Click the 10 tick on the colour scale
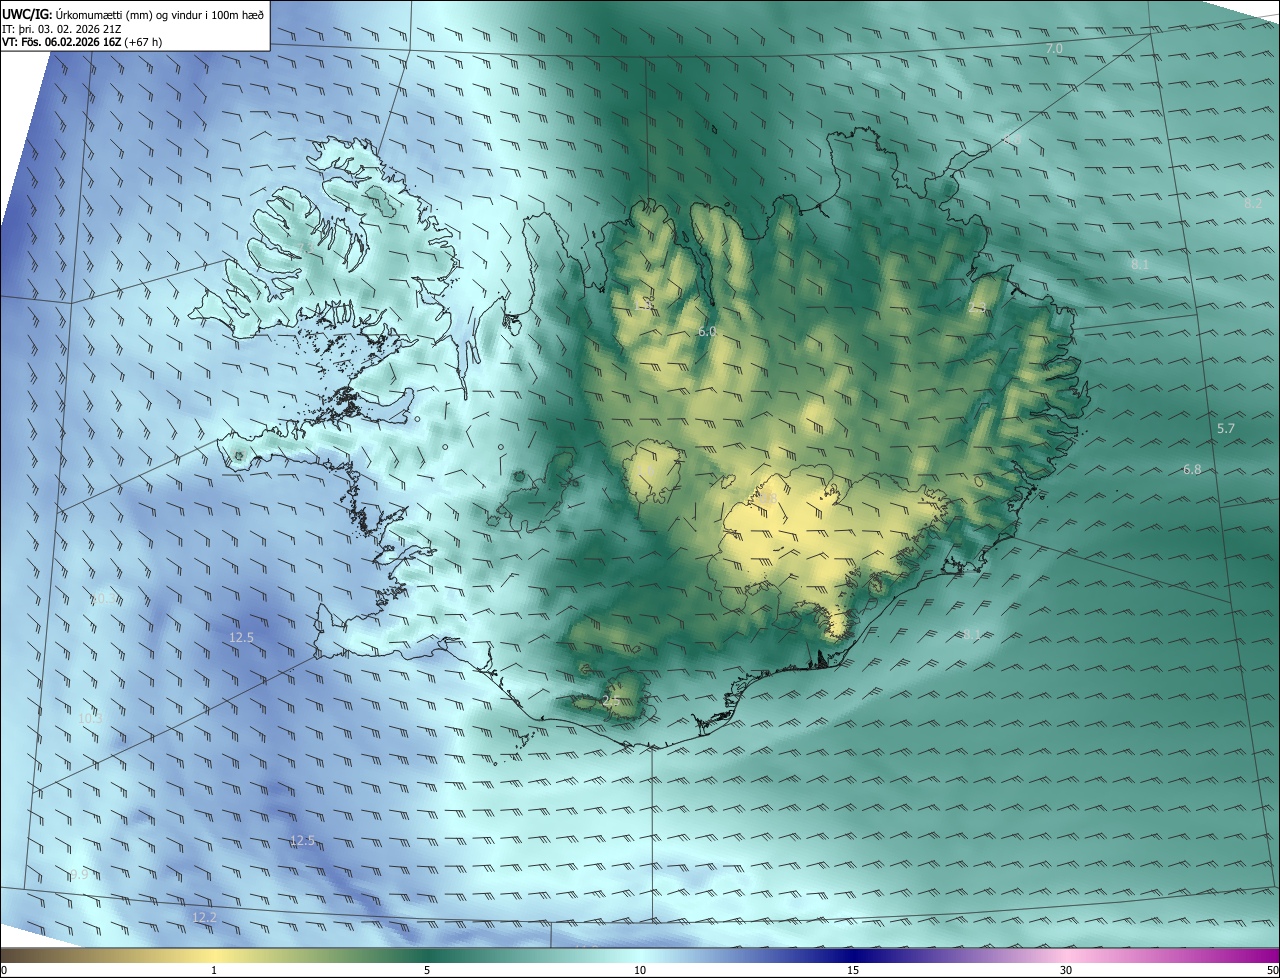Screen dimensions: 1280x978 tap(640, 970)
